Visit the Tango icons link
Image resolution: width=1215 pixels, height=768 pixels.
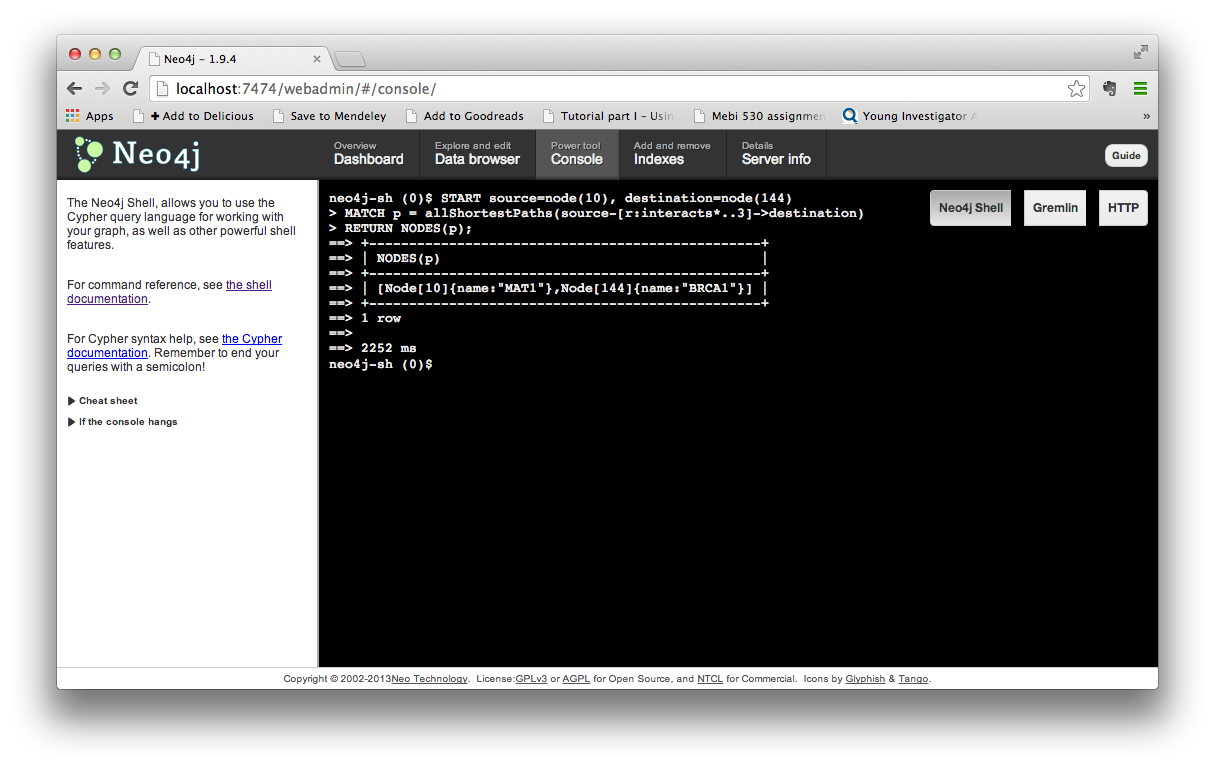point(913,679)
